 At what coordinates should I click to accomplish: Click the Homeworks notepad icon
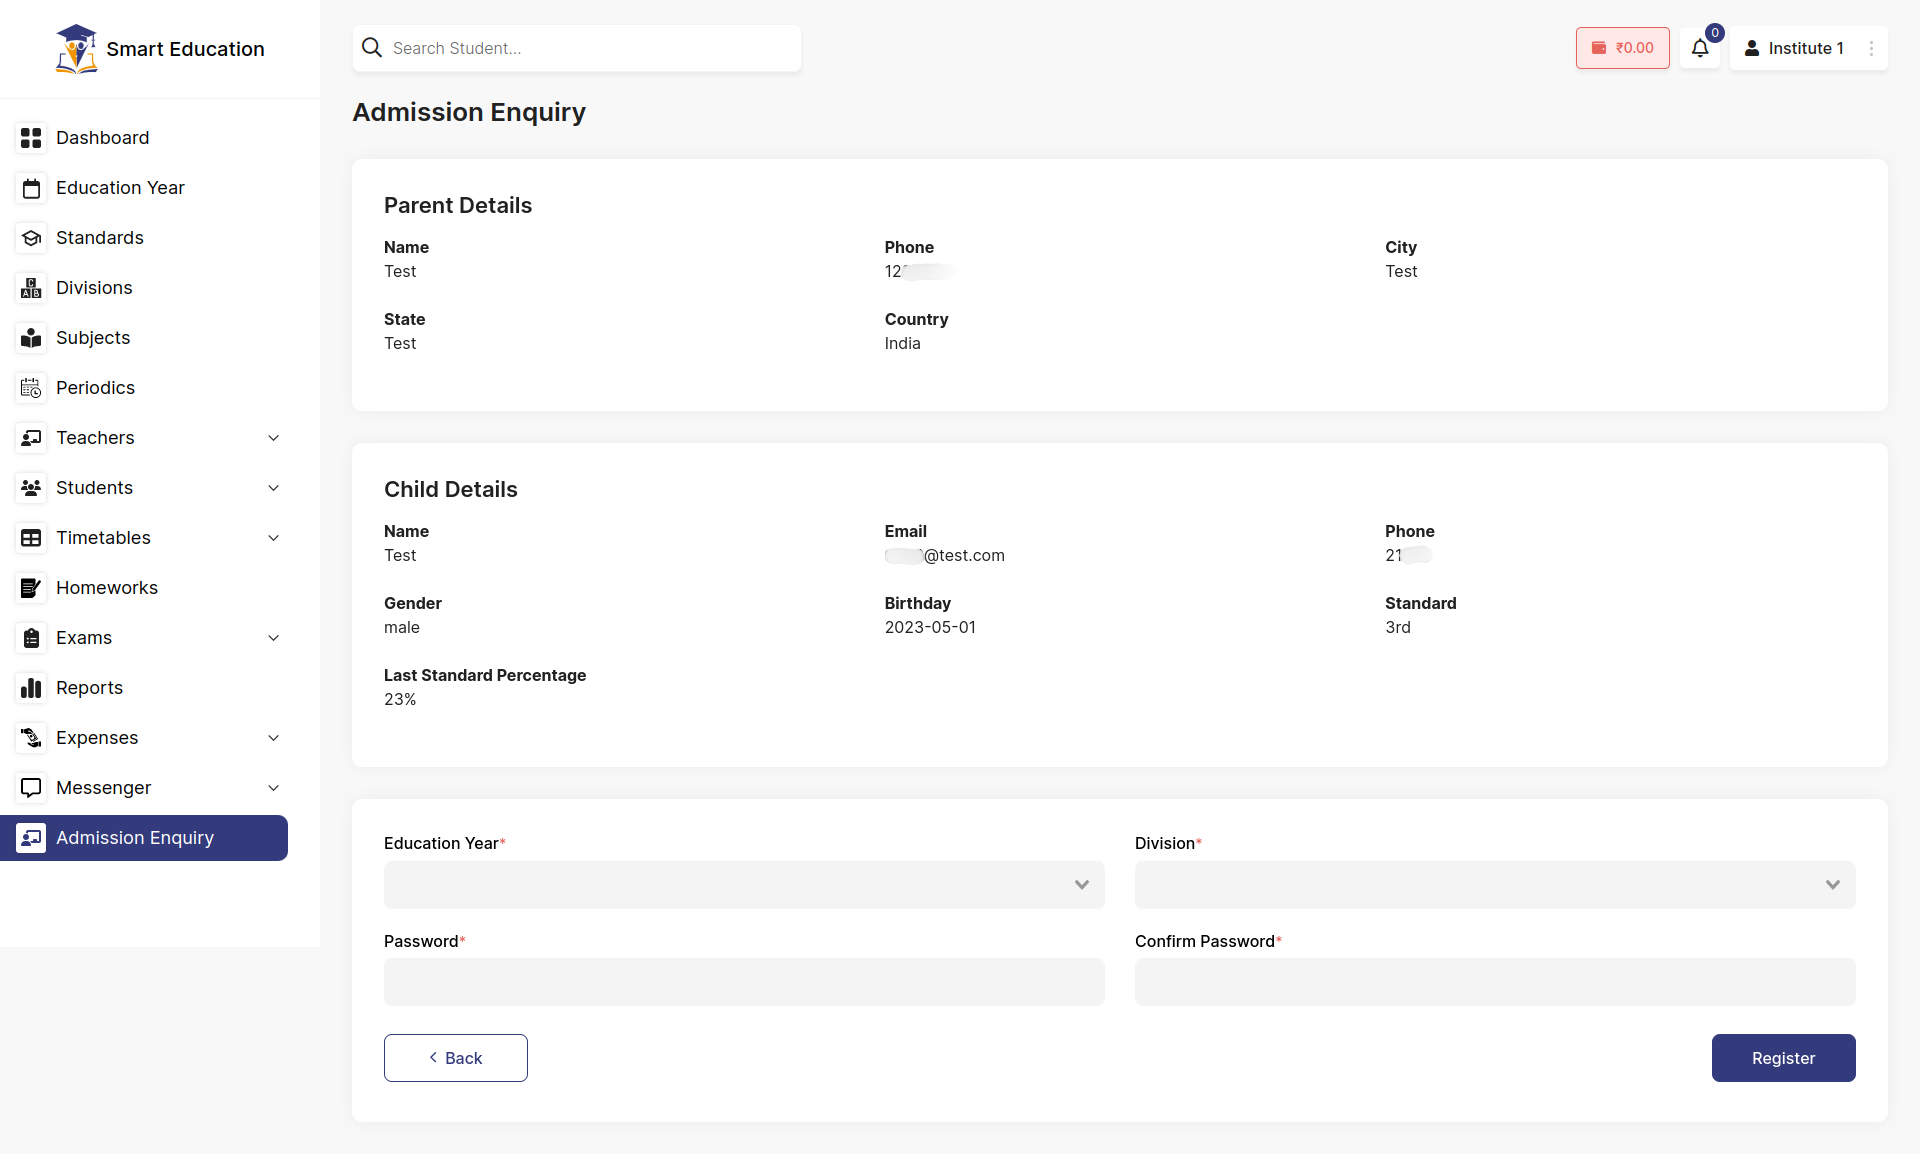point(31,588)
